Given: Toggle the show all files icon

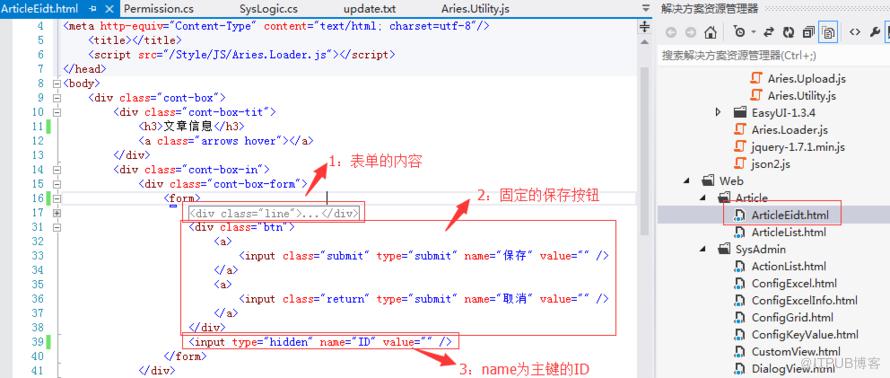Looking at the screenshot, I should 828,33.
